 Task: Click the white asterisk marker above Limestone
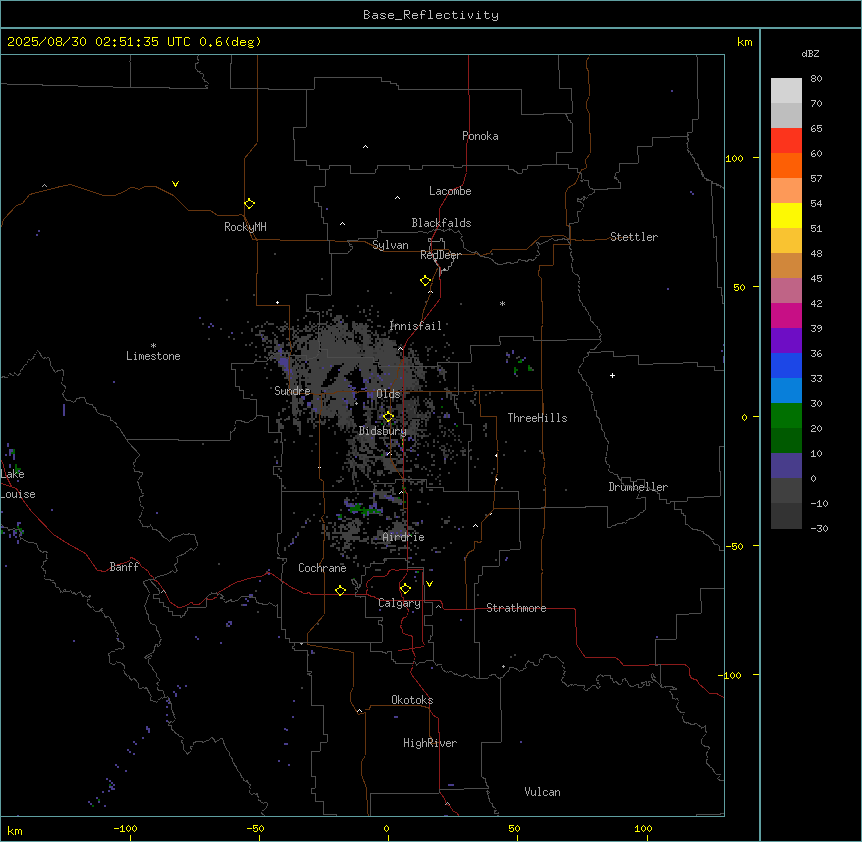point(153,346)
